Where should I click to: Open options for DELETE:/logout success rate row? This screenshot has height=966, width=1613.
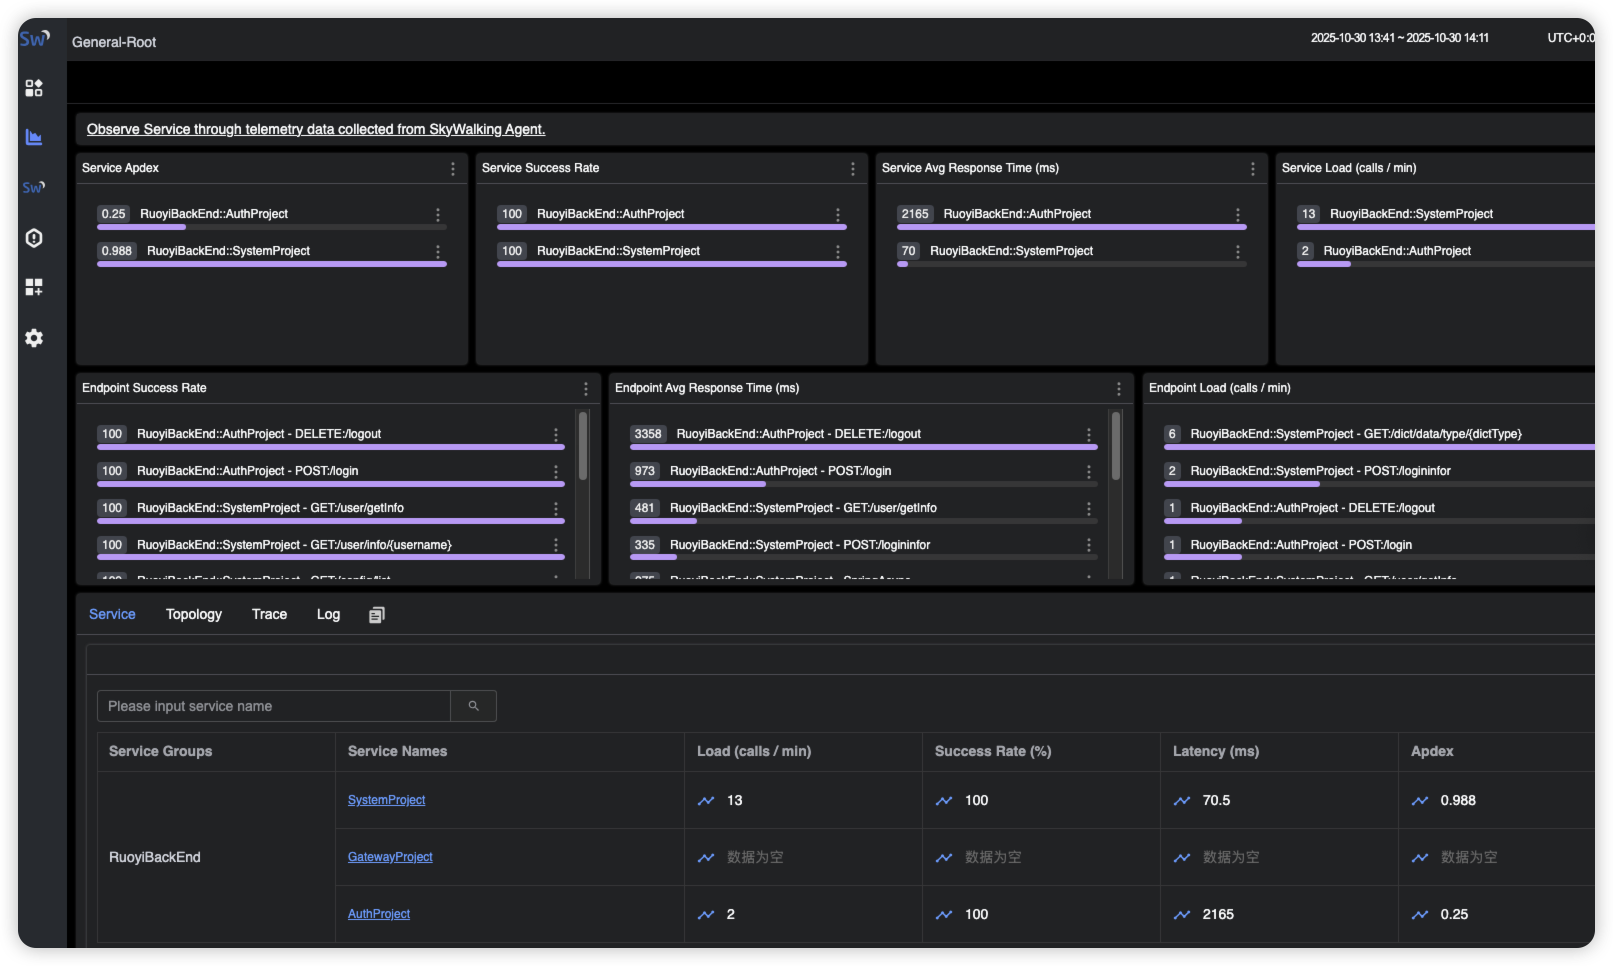tap(556, 435)
